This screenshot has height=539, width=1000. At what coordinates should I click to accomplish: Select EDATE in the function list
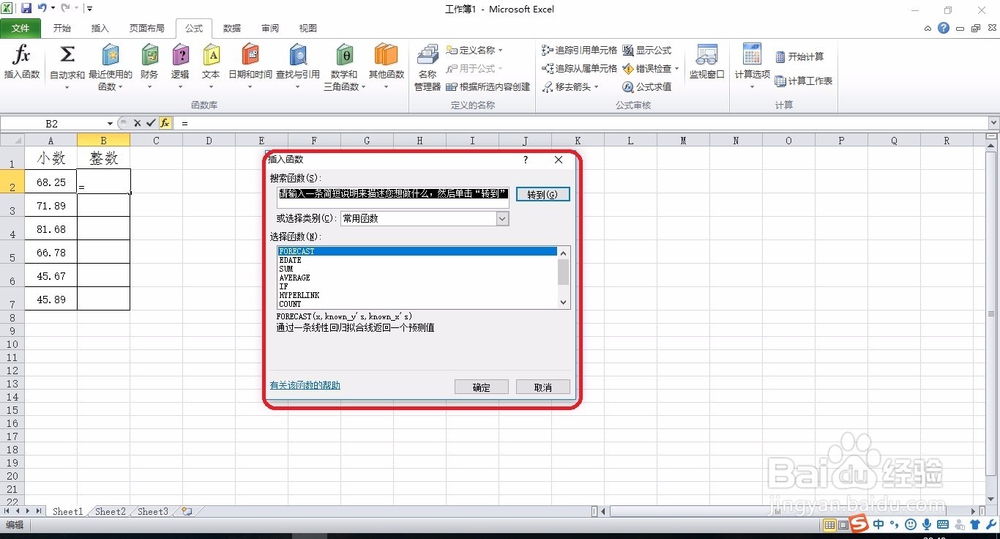coord(417,260)
